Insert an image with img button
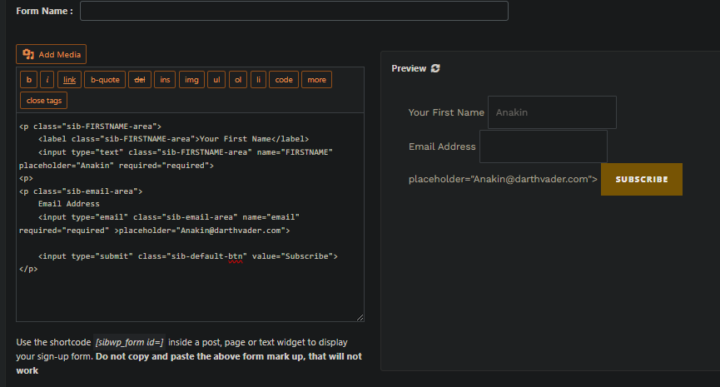Viewport: 720px width, 387px height. tap(191, 79)
